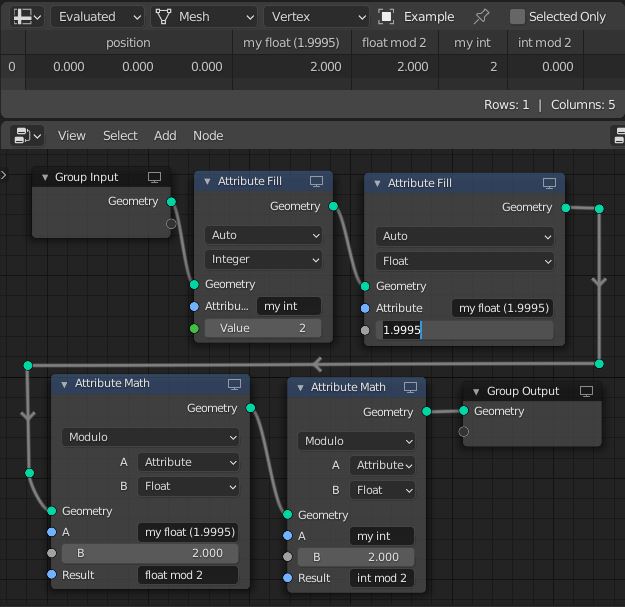This screenshot has height=607, width=625.
Task: Open Modulo operation dropdown in int math node
Action: pyautogui.click(x=356, y=441)
